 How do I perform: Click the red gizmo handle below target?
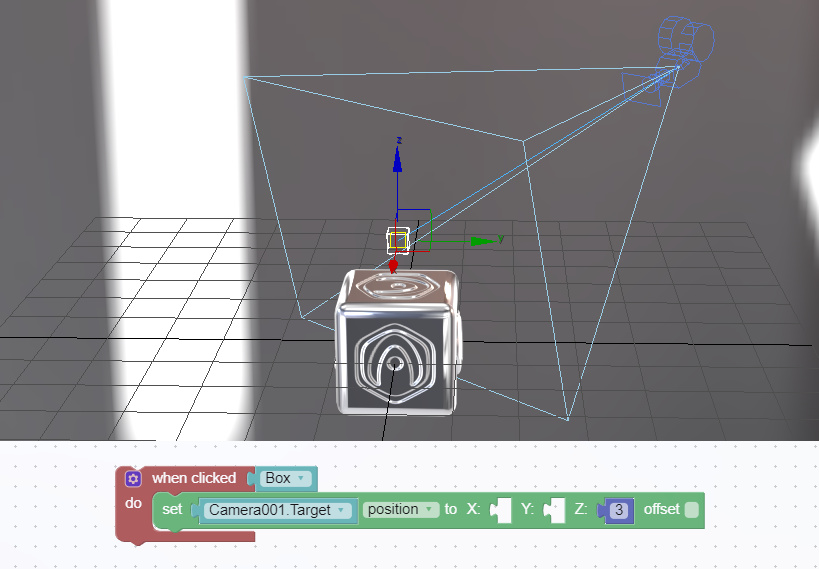(x=393, y=266)
